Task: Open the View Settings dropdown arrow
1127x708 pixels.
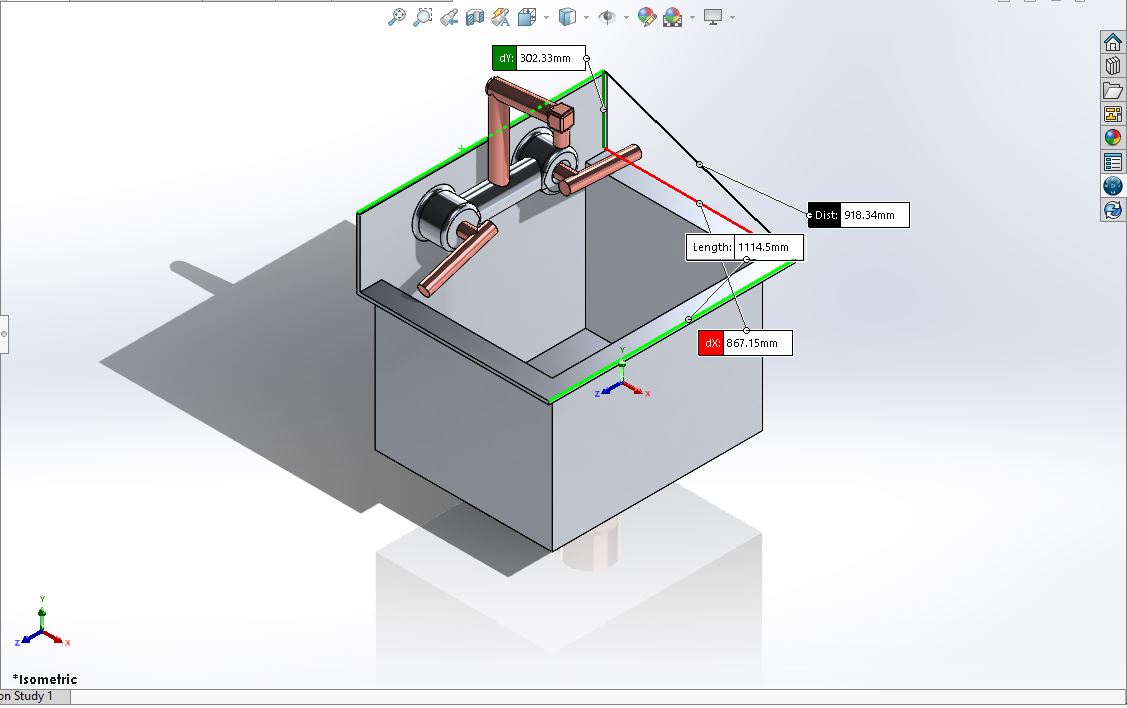Action: 732,17
